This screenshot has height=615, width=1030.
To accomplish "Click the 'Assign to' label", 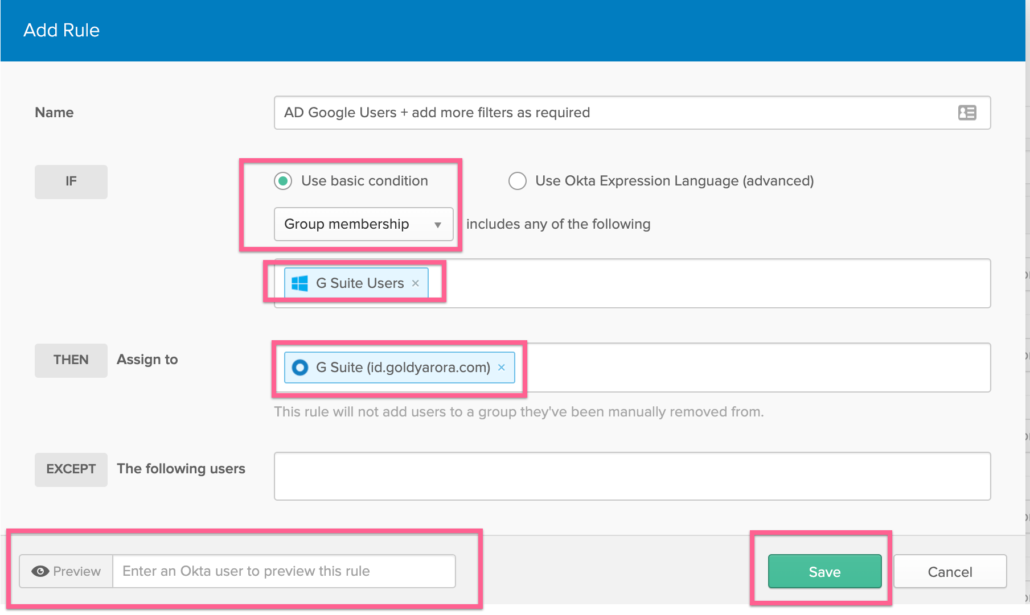I will click(x=147, y=359).
